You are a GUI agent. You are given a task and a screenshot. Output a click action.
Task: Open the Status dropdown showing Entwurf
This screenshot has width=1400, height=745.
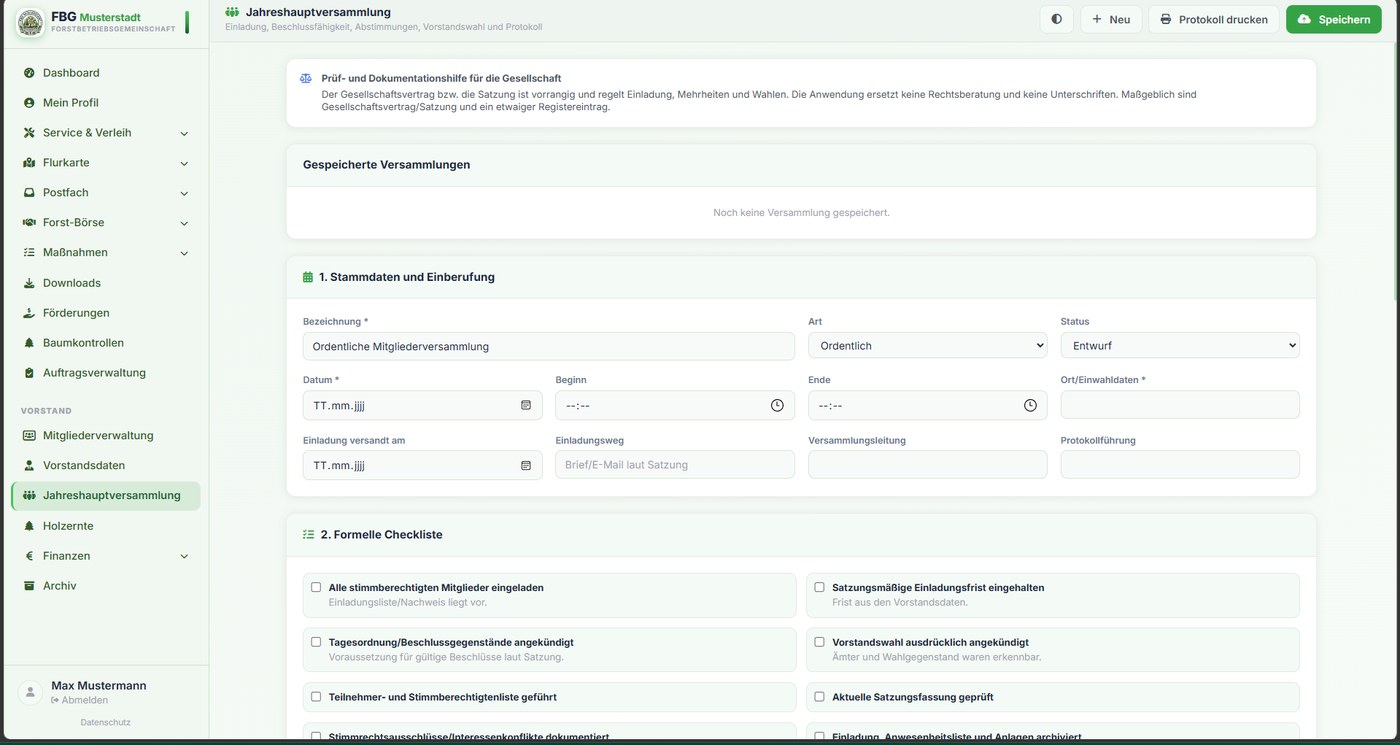click(1180, 345)
